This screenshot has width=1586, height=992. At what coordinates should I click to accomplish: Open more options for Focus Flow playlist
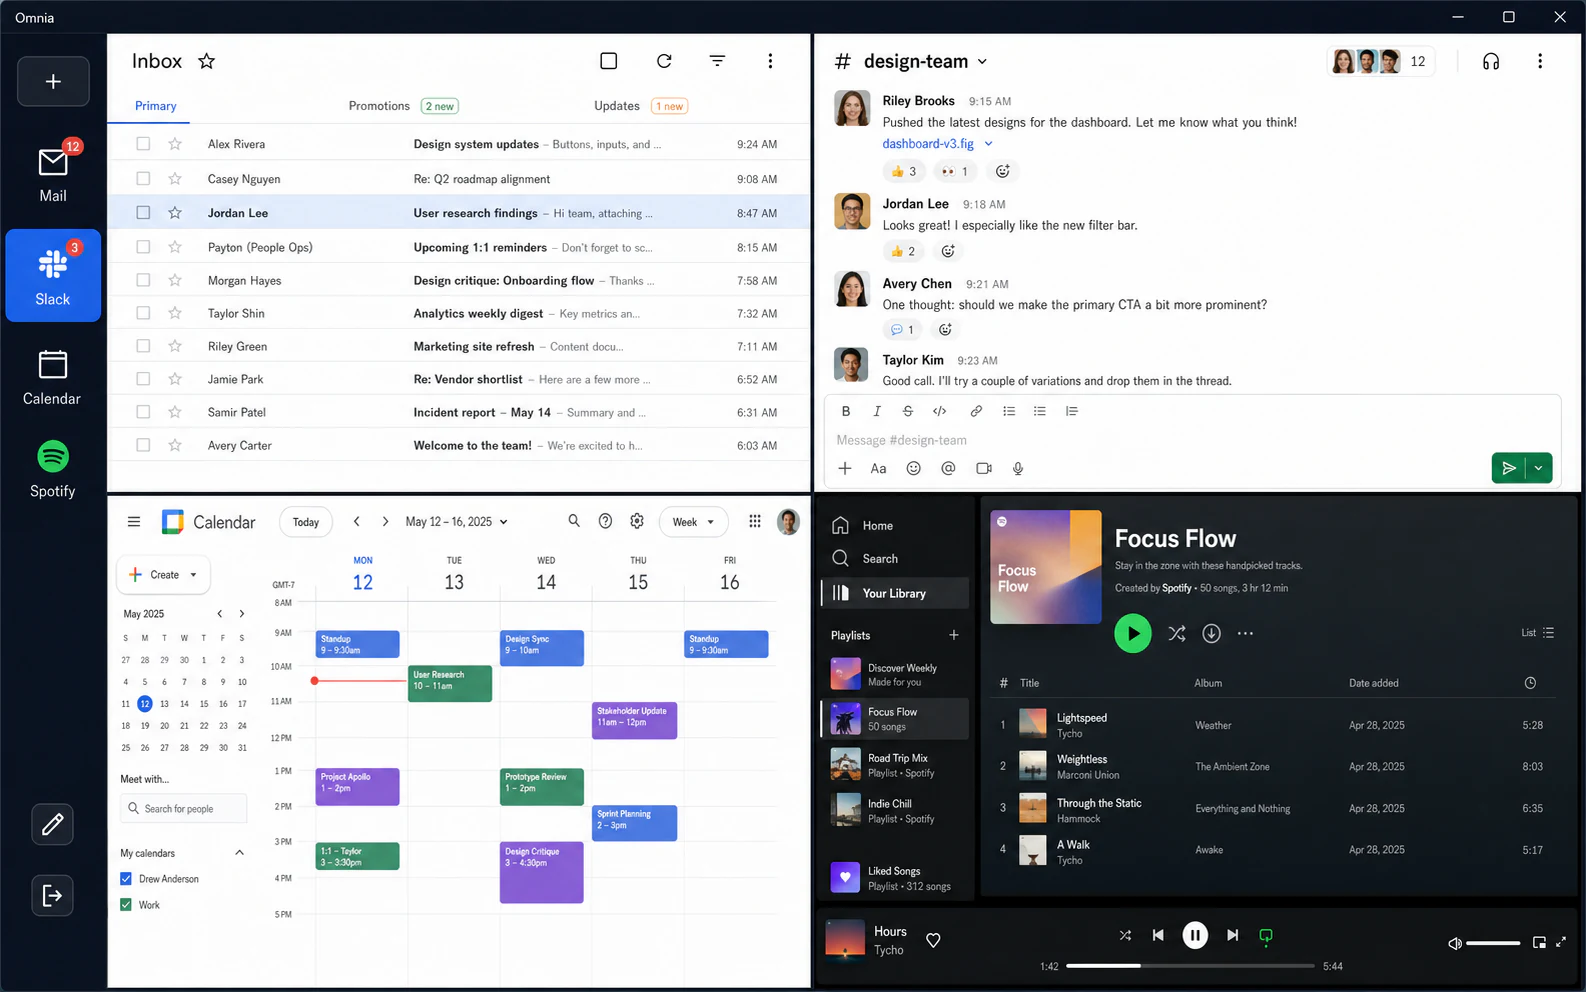click(x=1245, y=633)
